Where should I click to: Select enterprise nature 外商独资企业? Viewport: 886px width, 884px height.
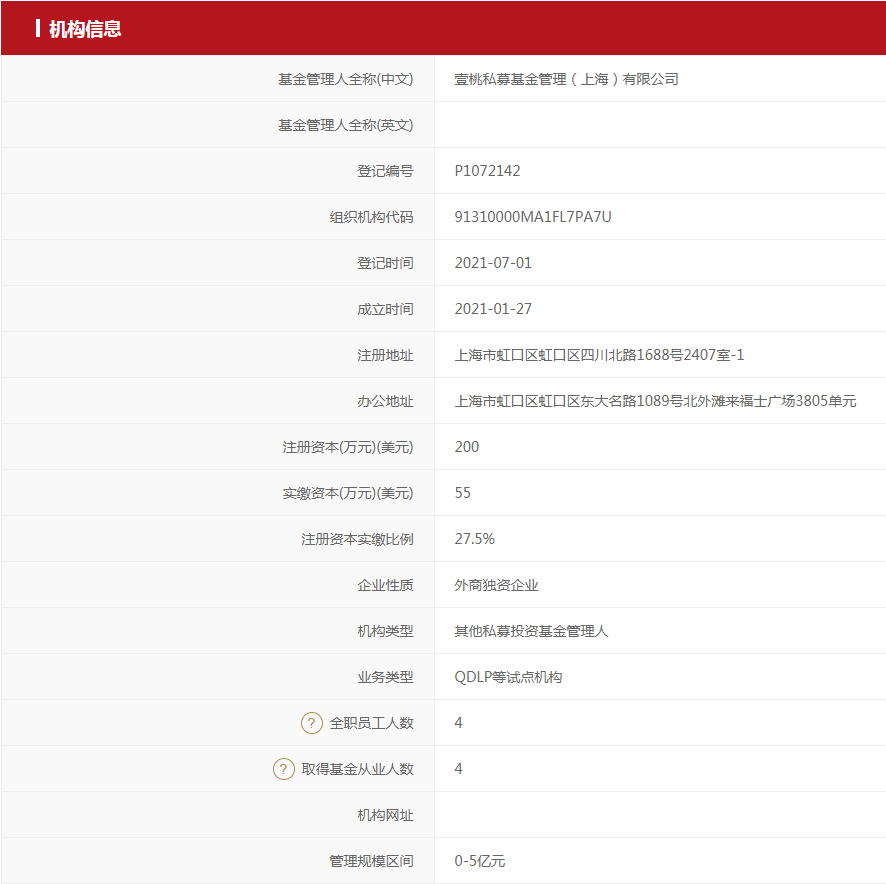pos(496,586)
